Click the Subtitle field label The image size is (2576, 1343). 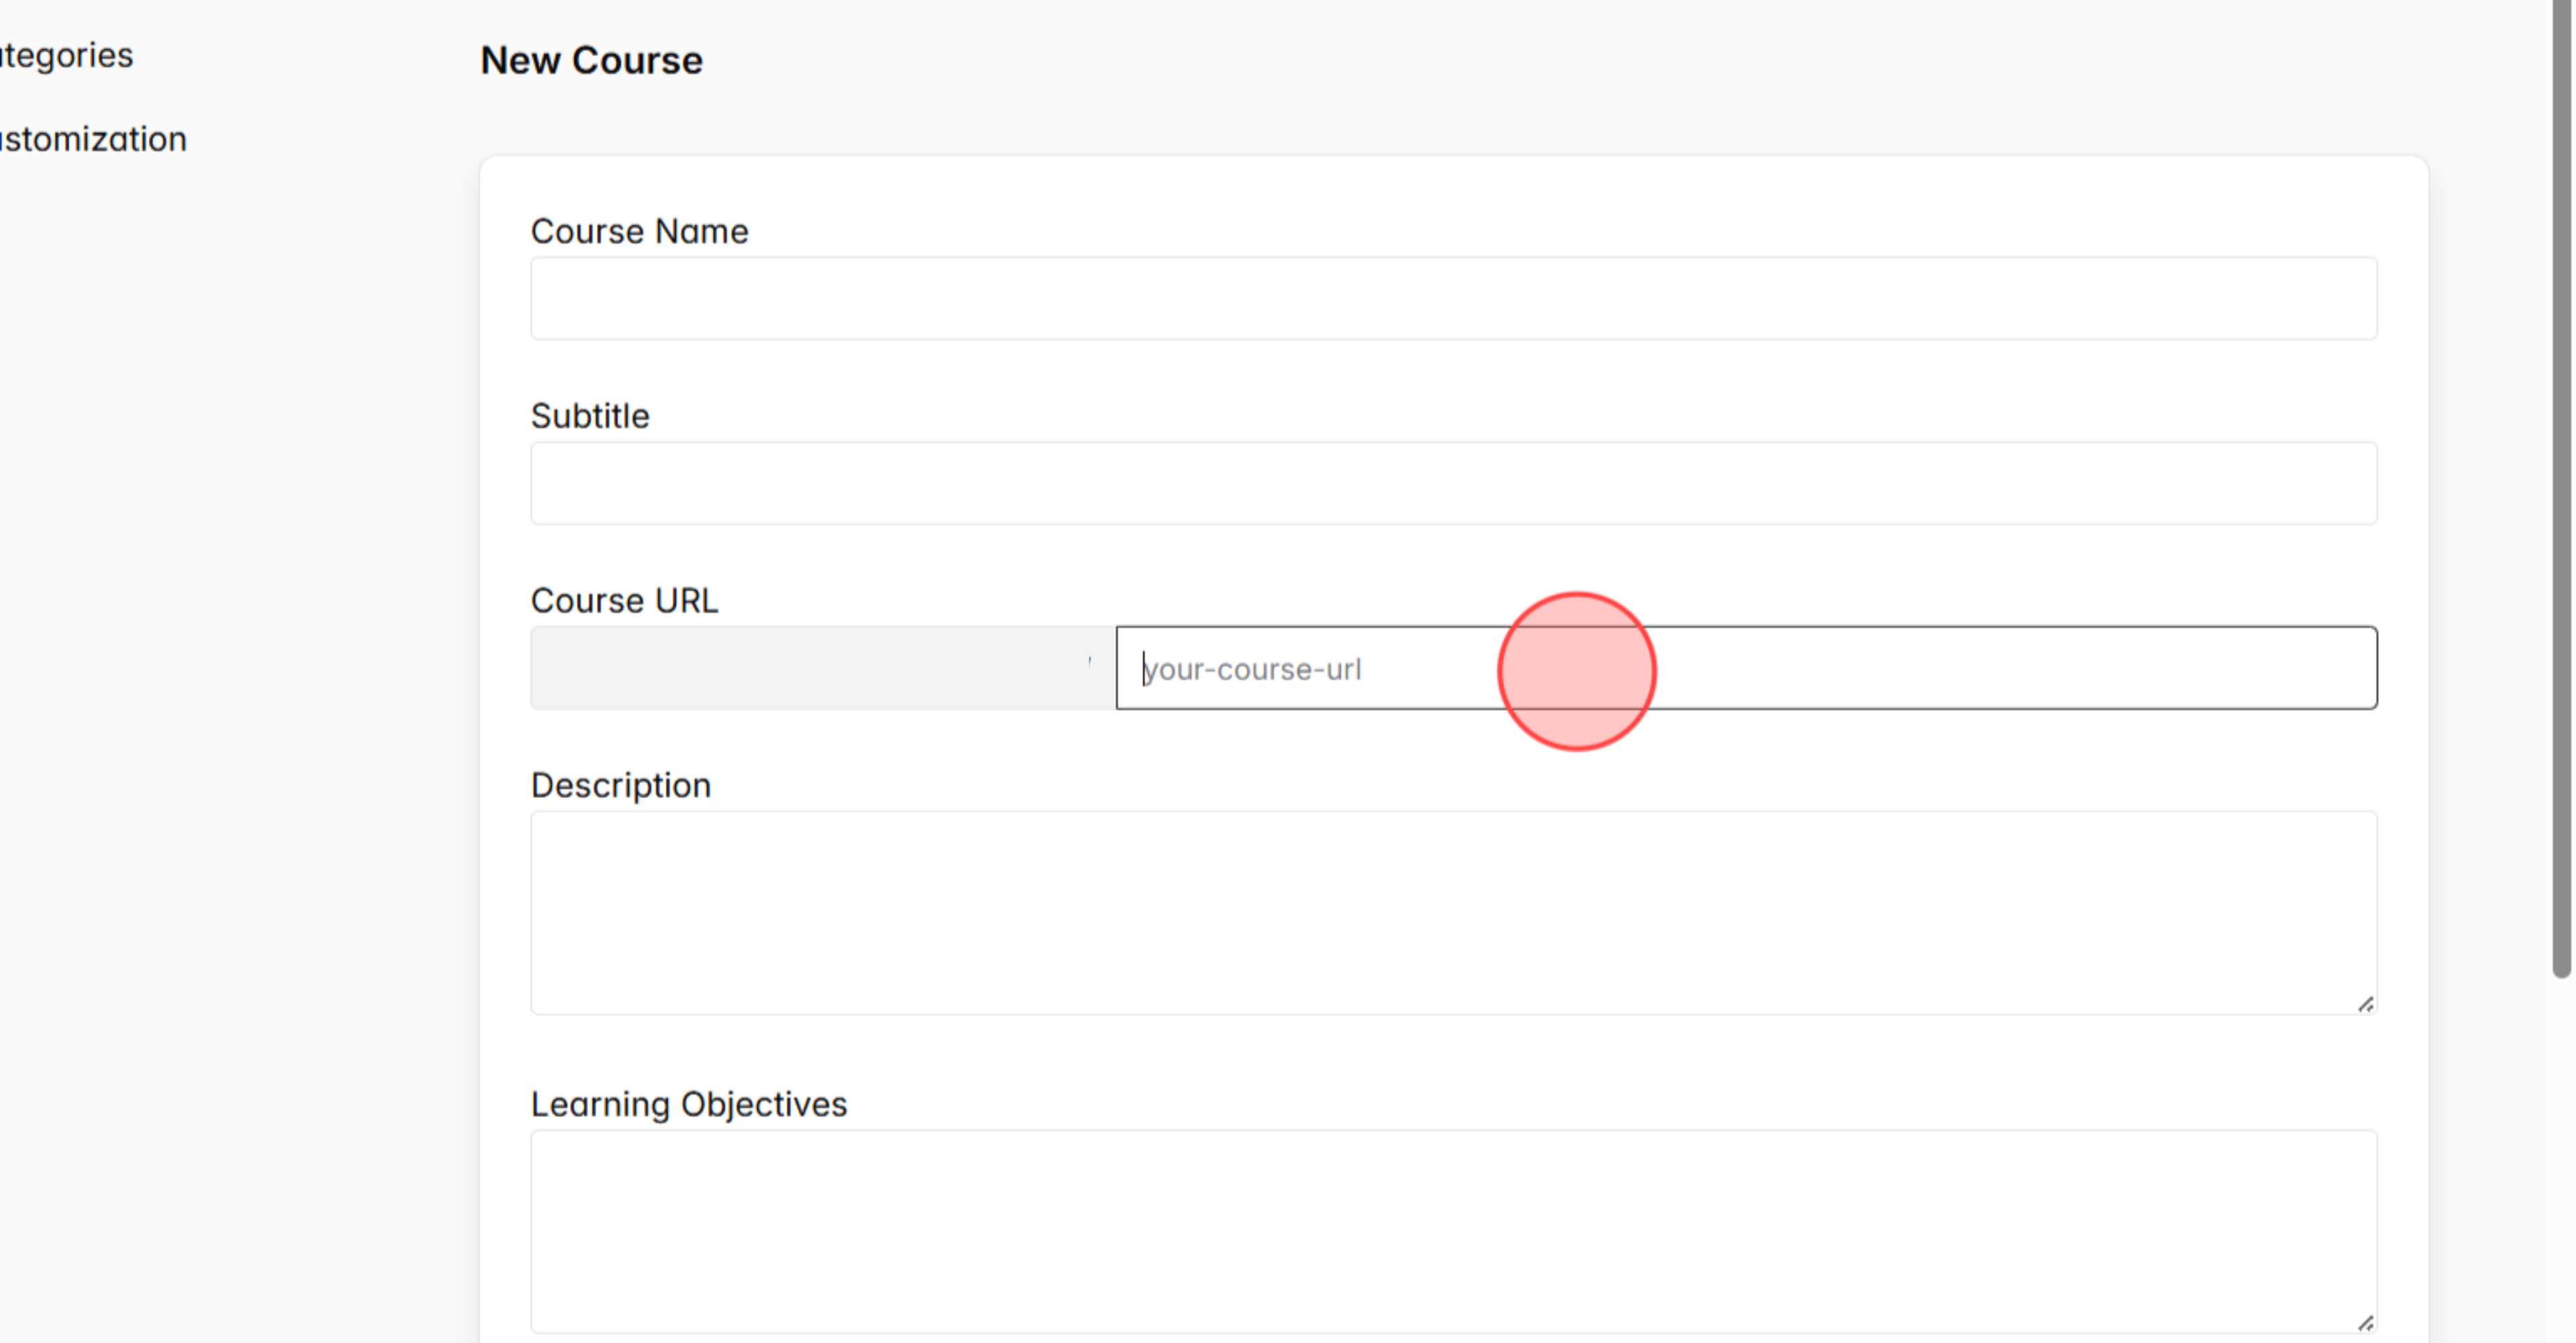(x=590, y=415)
